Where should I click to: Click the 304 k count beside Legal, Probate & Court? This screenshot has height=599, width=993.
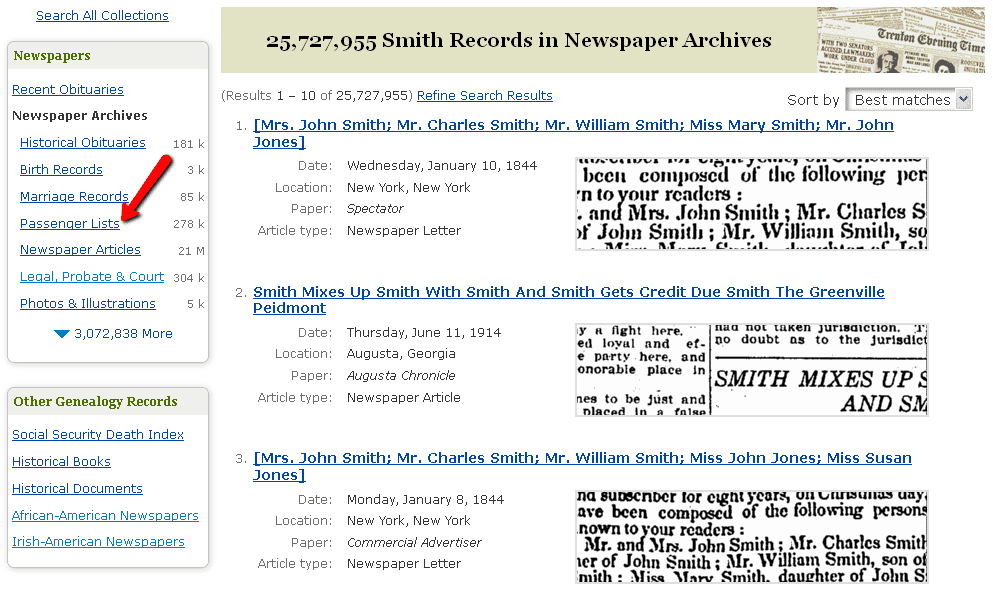(x=189, y=277)
